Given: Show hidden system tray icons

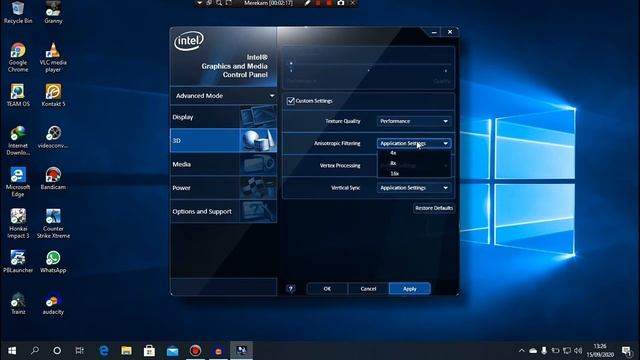Looking at the screenshot, I should 522,350.
